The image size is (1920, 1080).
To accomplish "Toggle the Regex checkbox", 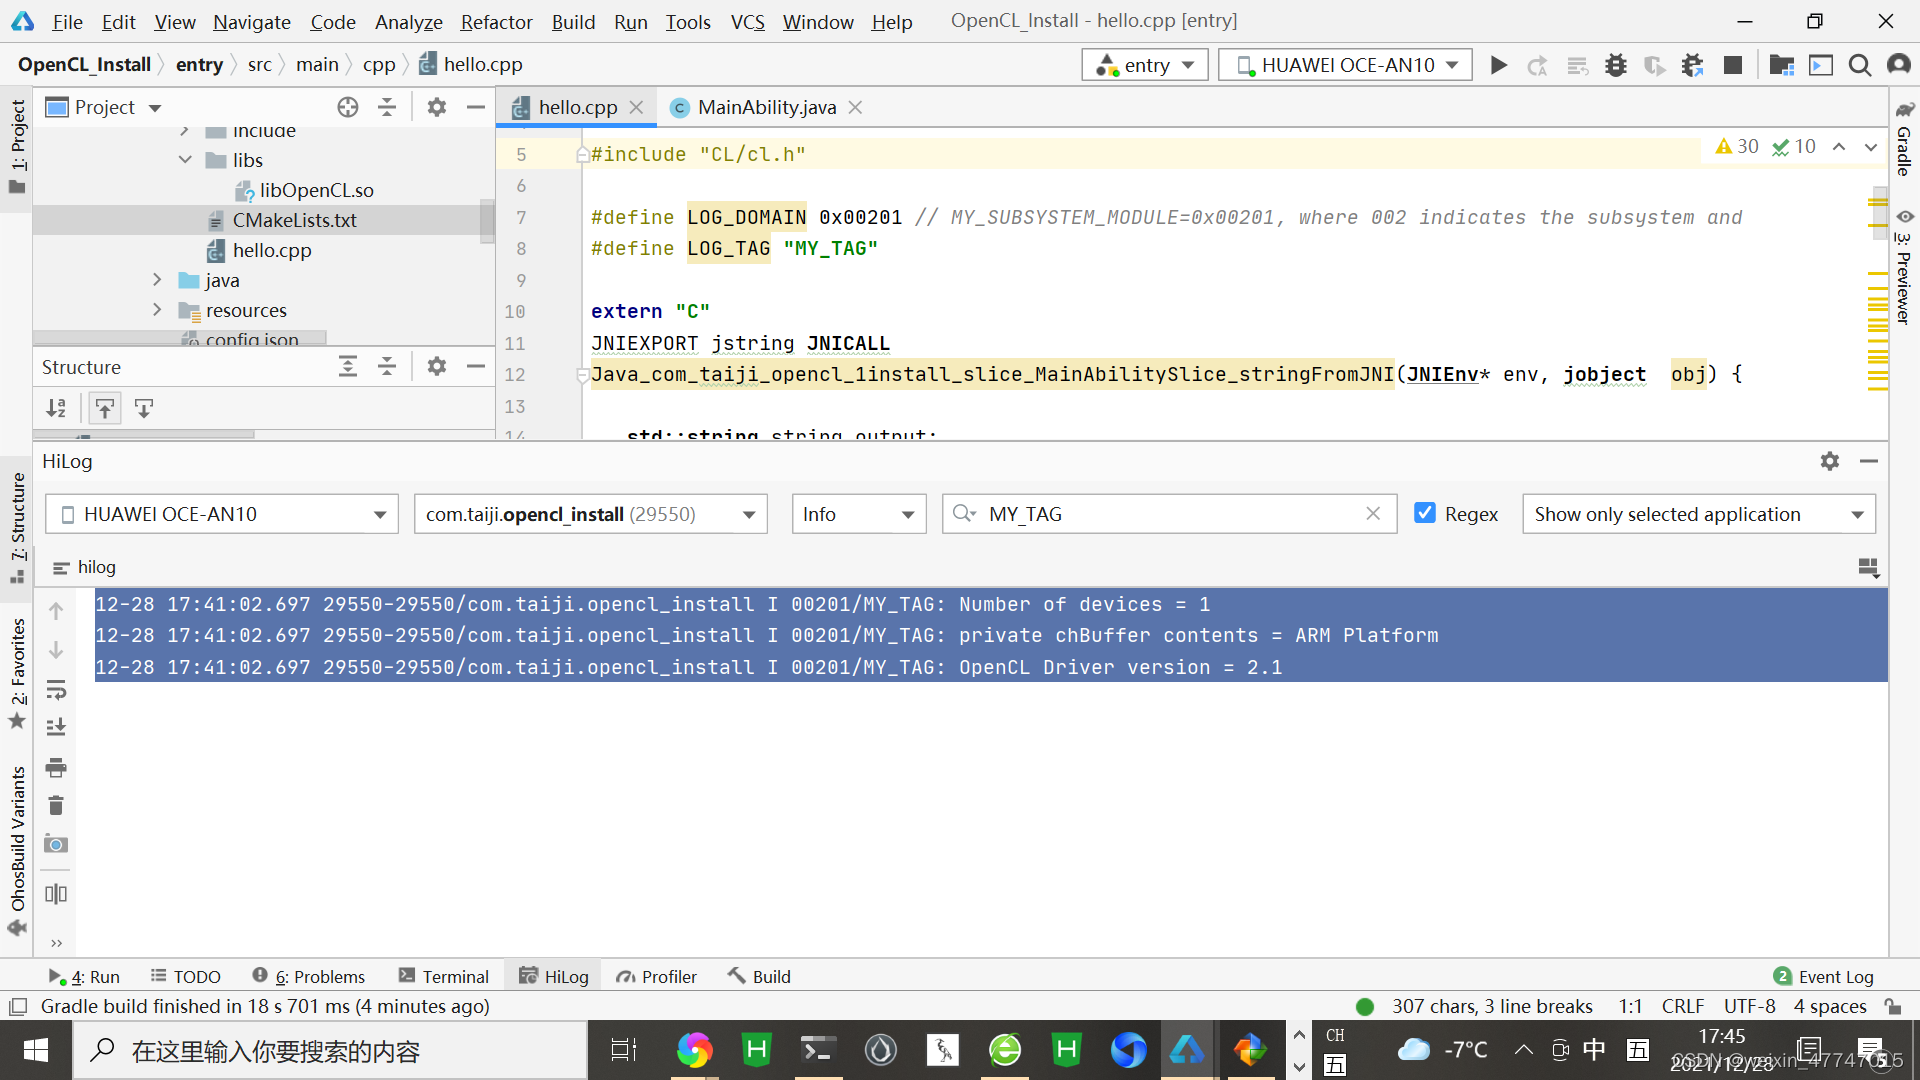I will 1425,513.
